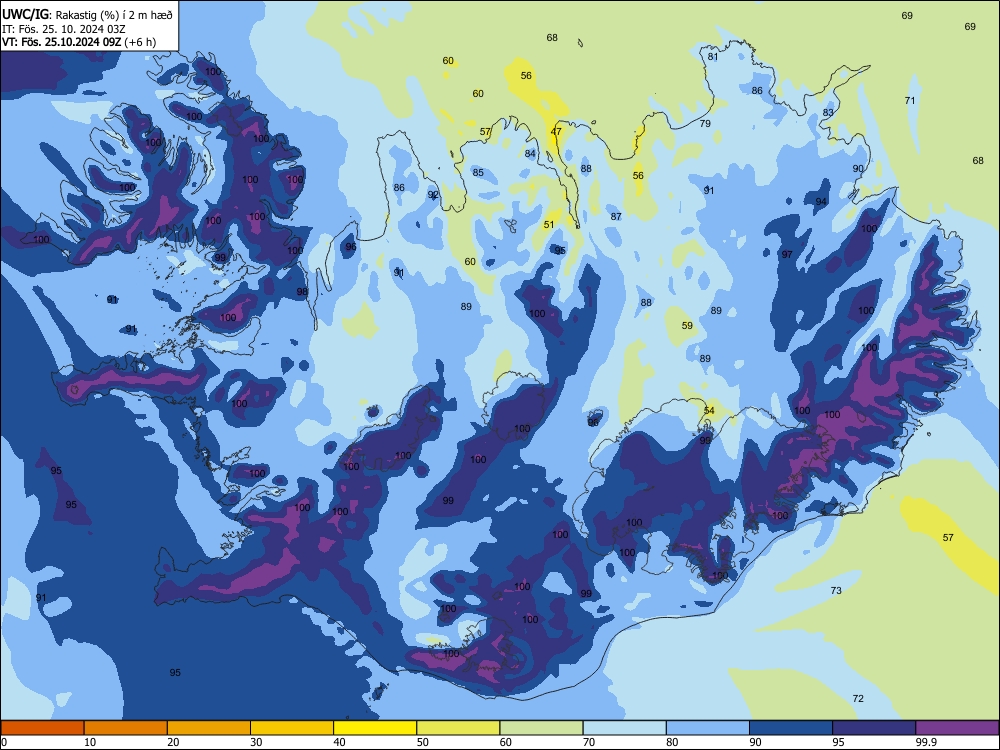Click the humidity value '54' on the map
Image resolution: width=1000 pixels, height=750 pixels.
709,411
